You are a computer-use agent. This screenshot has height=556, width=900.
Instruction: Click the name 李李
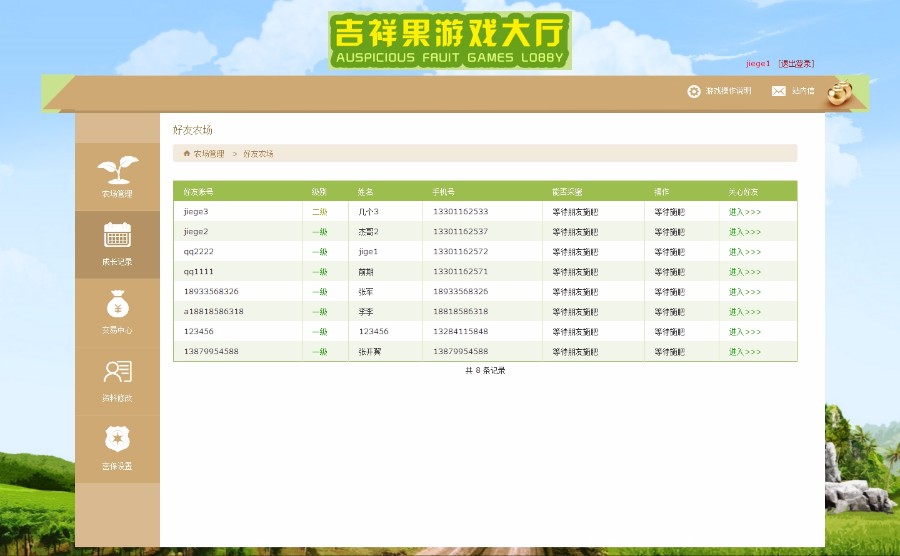tap(366, 312)
